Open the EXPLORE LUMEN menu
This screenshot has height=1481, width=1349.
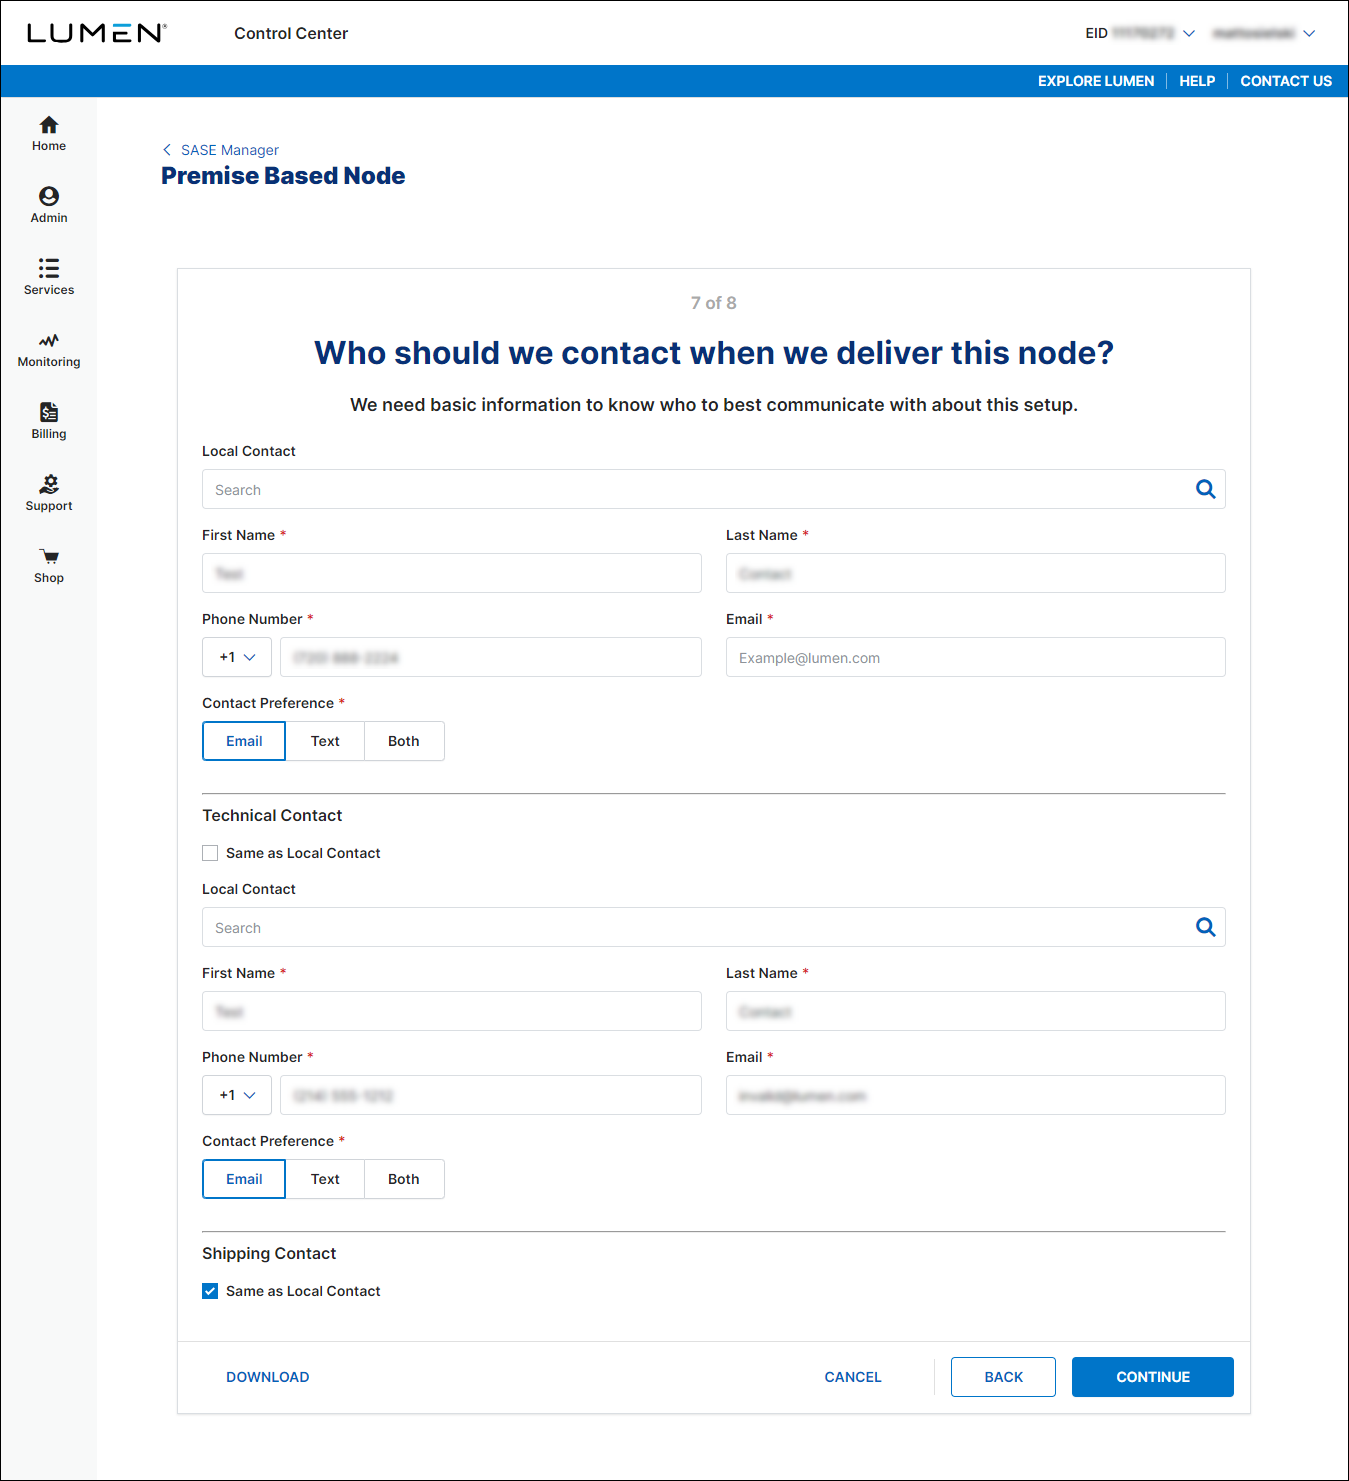1096,81
